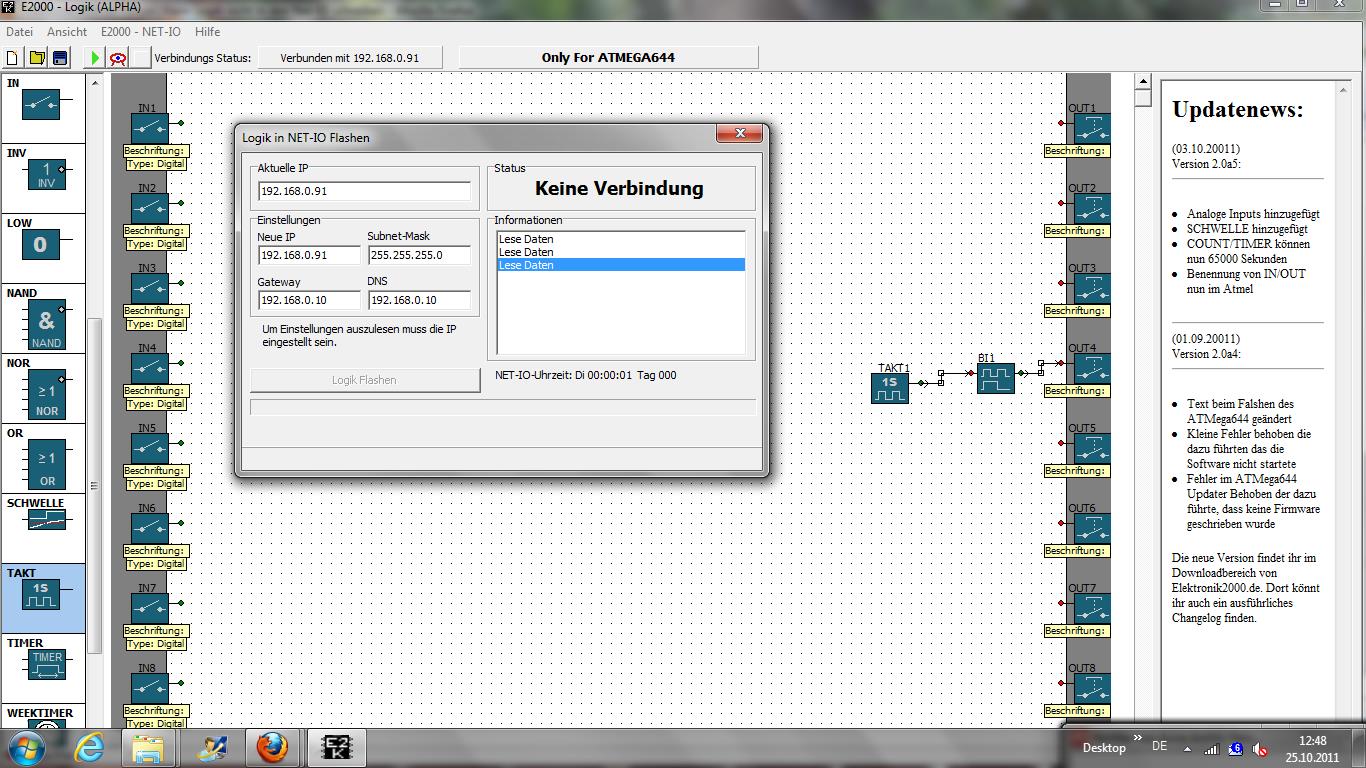
Task: Click the save diskette toolbar icon
Action: 59,58
